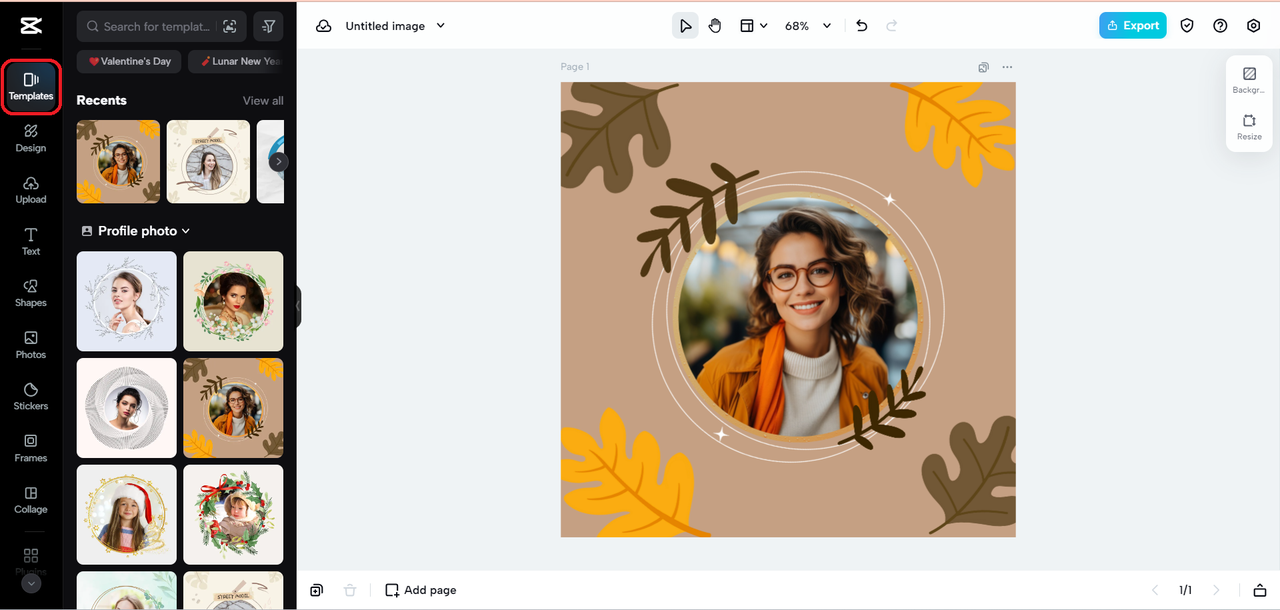Click the image search scan icon
This screenshot has height=610, width=1280.
coord(230,27)
